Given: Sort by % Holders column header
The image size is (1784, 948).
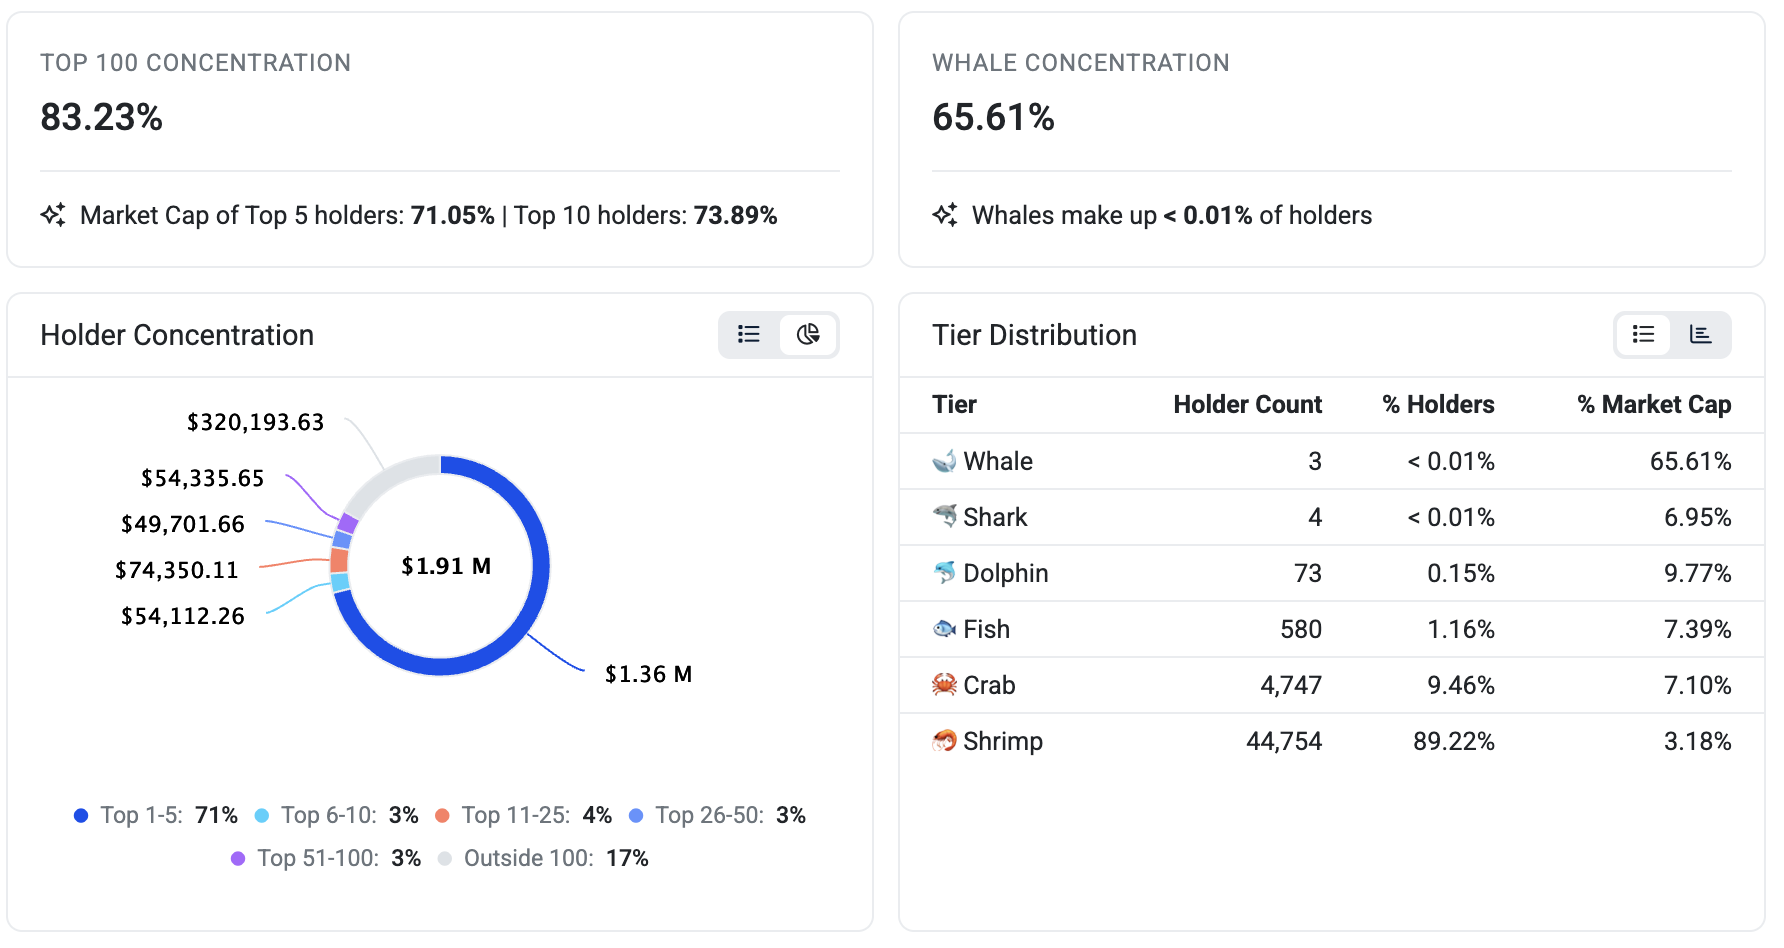Looking at the screenshot, I should click(x=1438, y=404).
